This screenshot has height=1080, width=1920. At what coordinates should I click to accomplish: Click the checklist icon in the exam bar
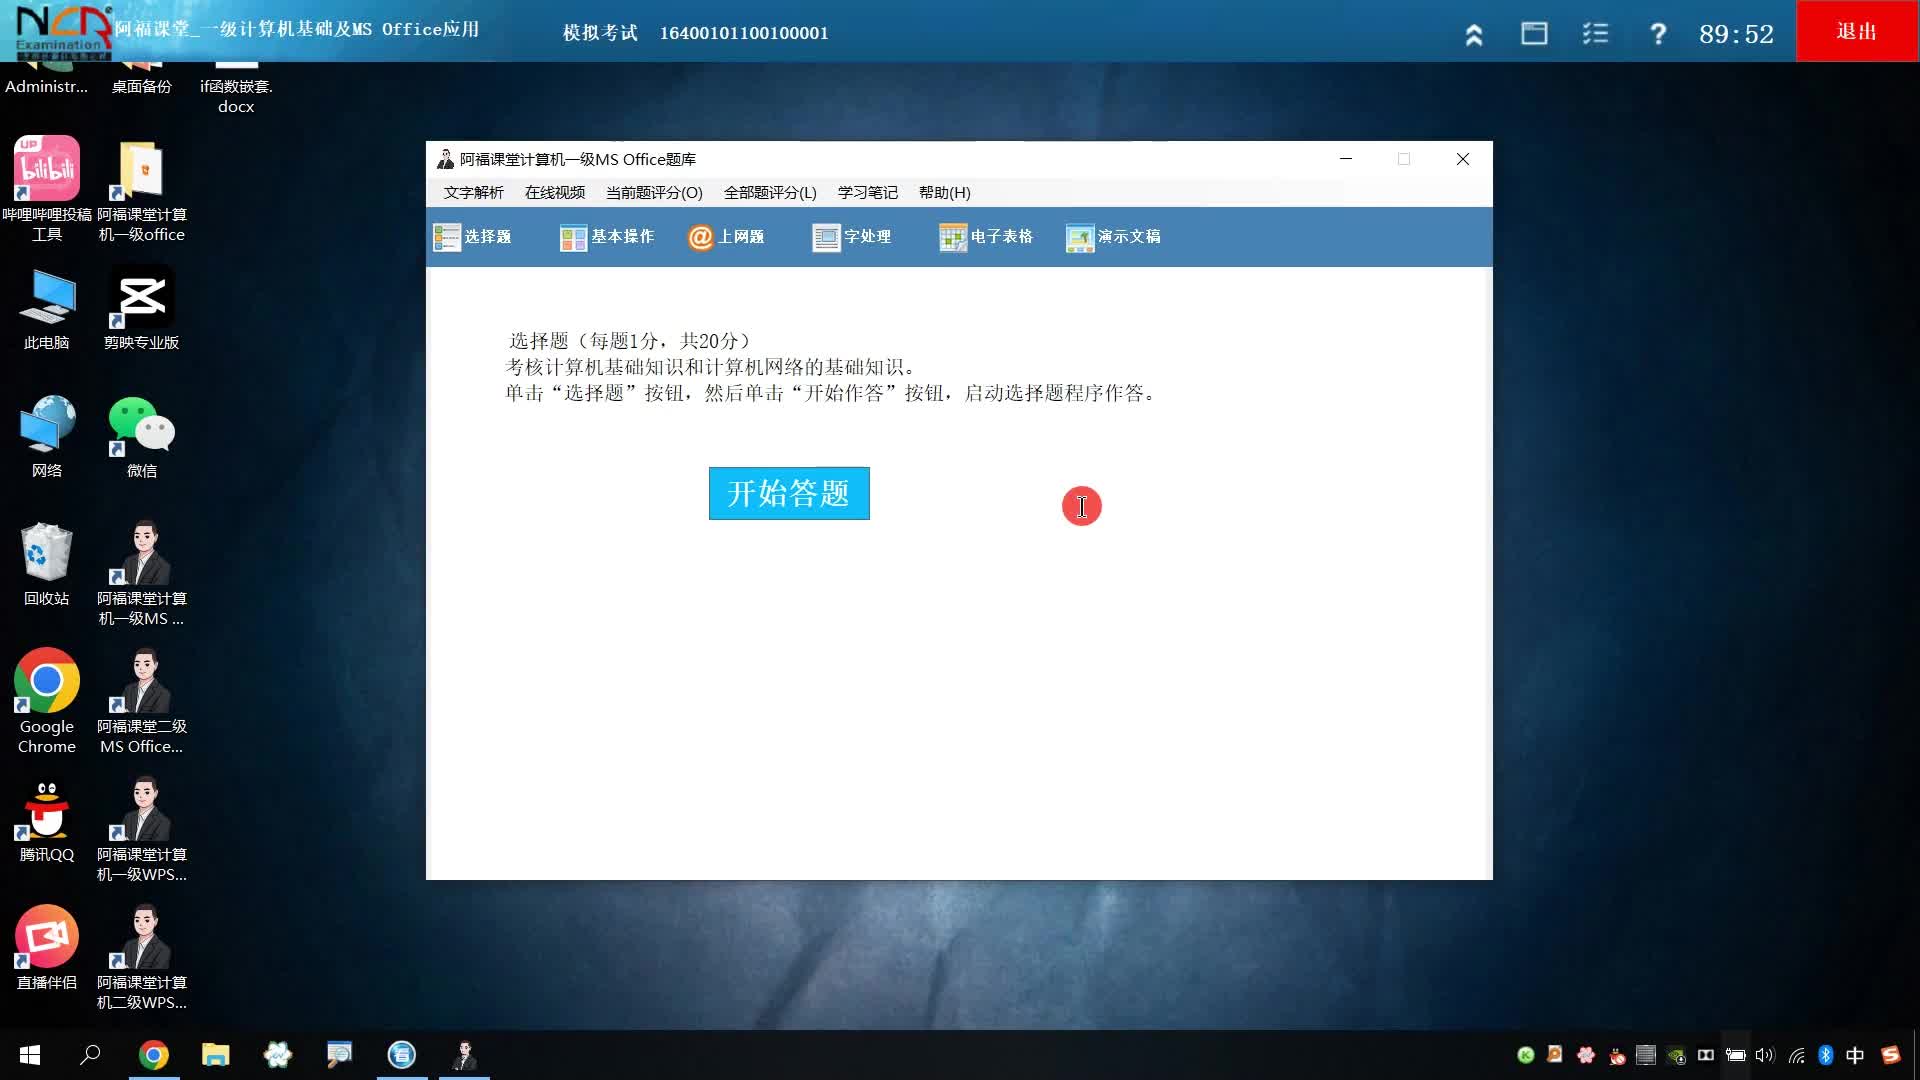point(1595,34)
